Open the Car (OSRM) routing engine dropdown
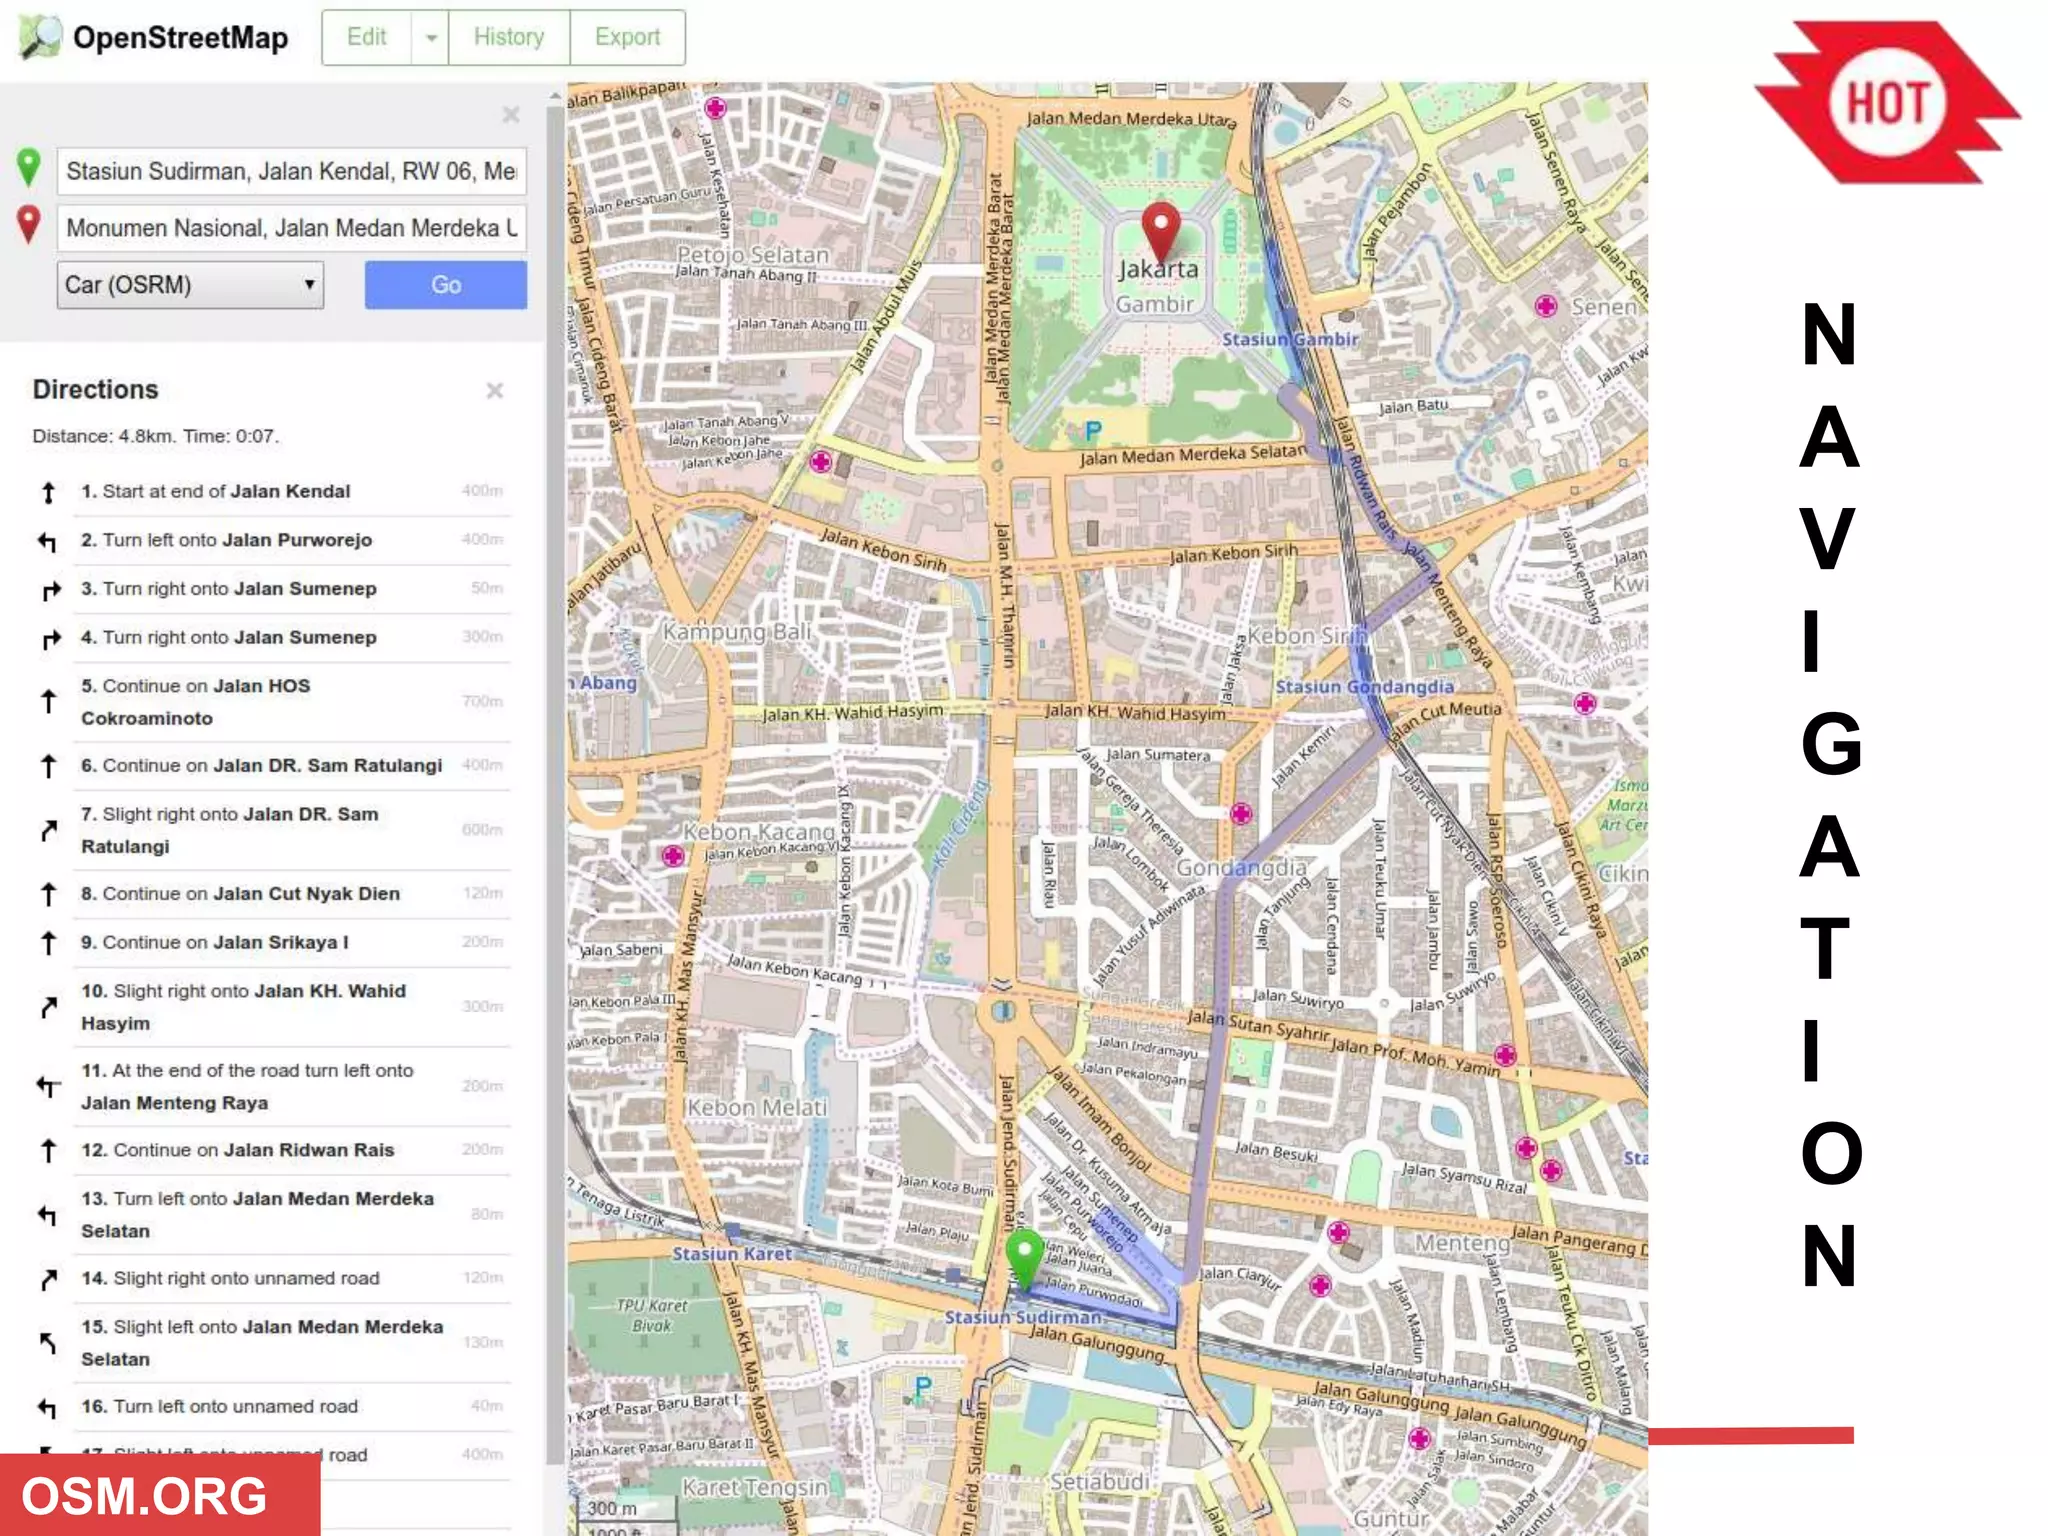This screenshot has width=2048, height=1536. click(190, 285)
